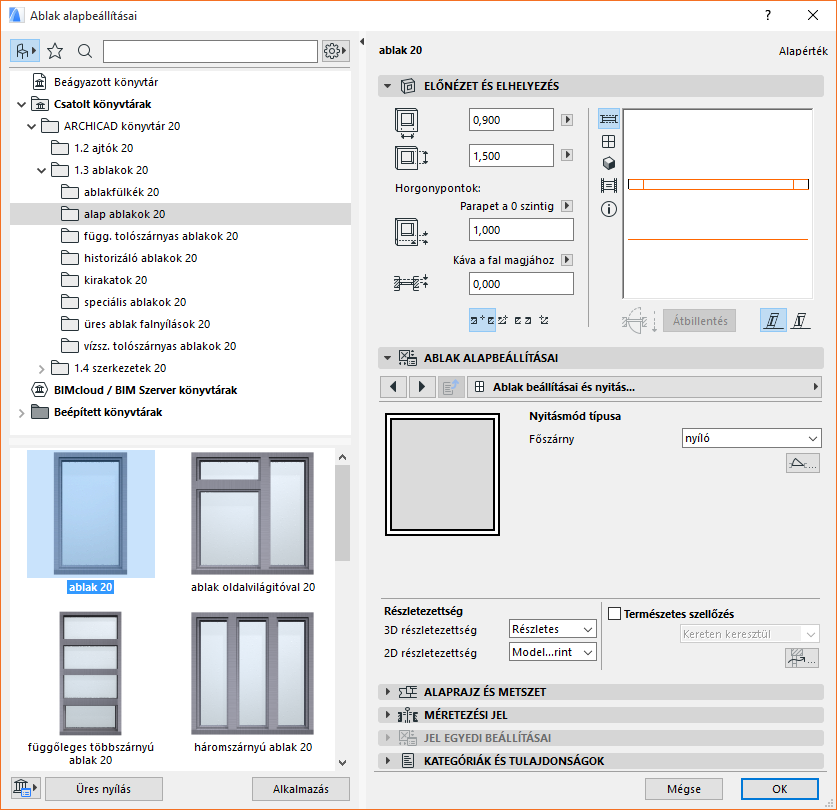Open the library search with magnifier icon
Image resolution: width=837 pixels, height=810 pixels.
pyautogui.click(x=84, y=50)
